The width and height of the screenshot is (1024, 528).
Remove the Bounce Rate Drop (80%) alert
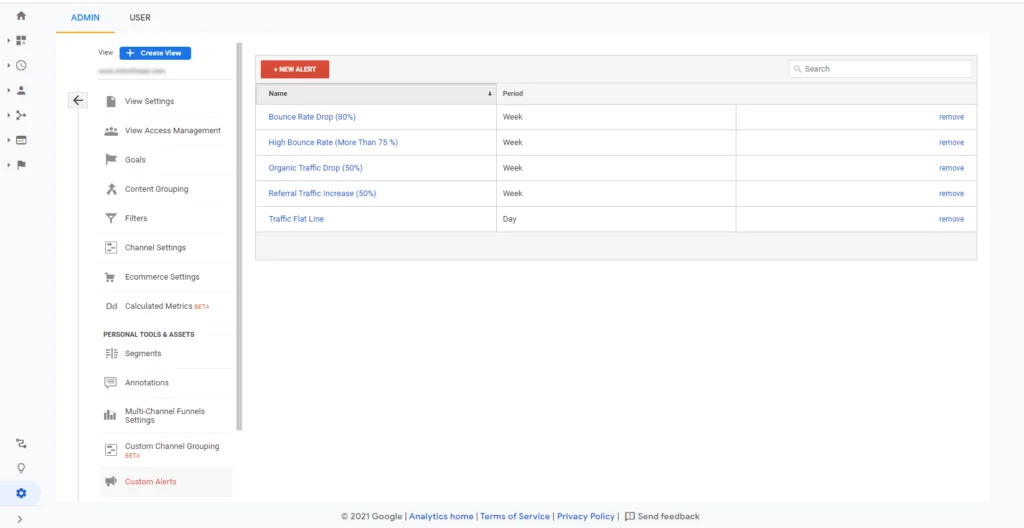pyautogui.click(x=951, y=117)
